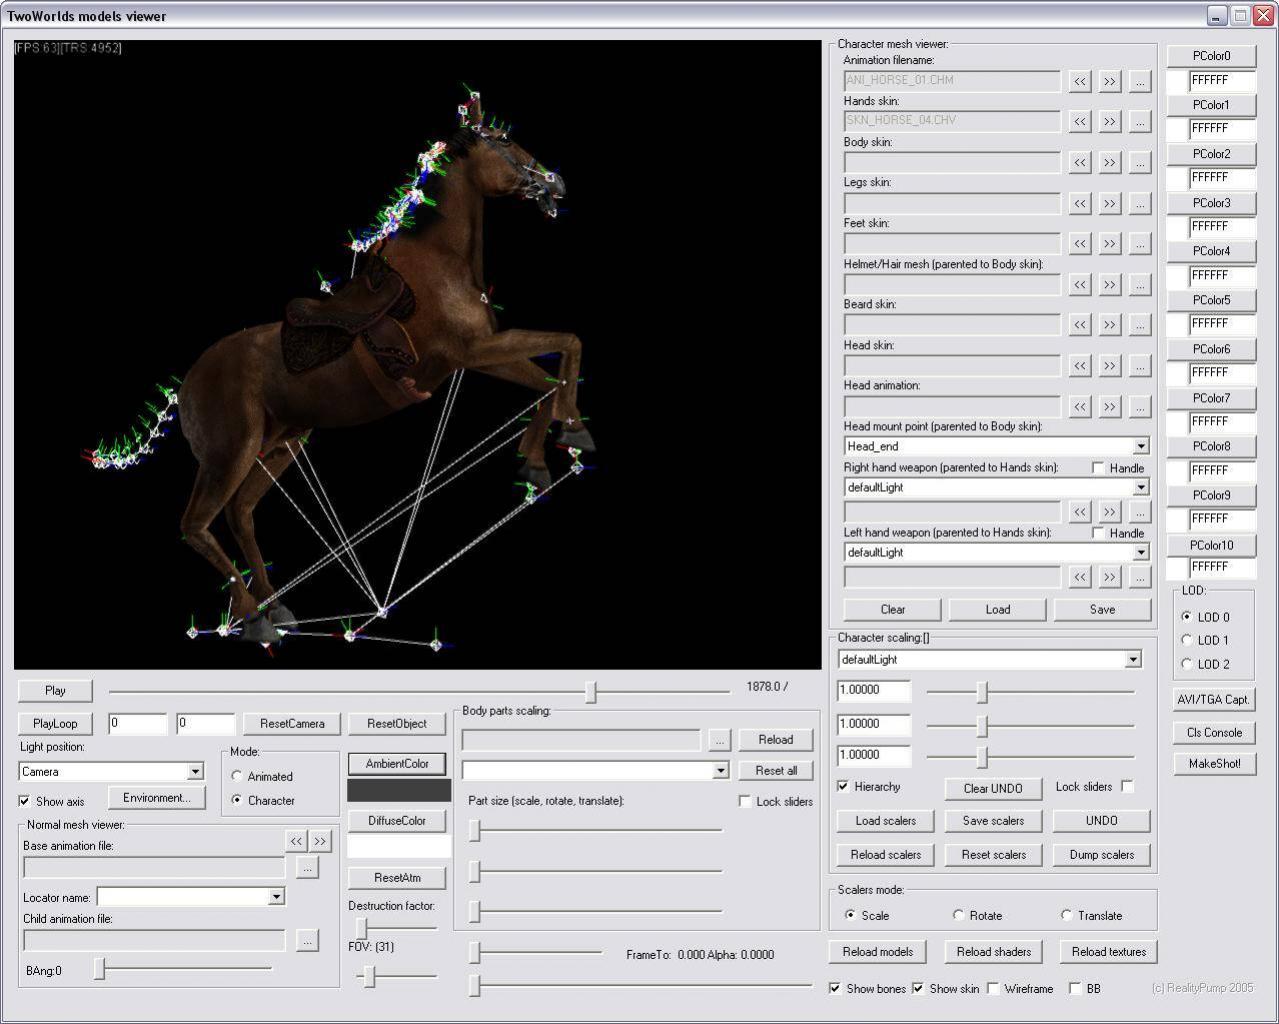This screenshot has height=1024, width=1279.
Task: Click next arrows for Helmet/Hair mesh
Action: coord(1109,284)
